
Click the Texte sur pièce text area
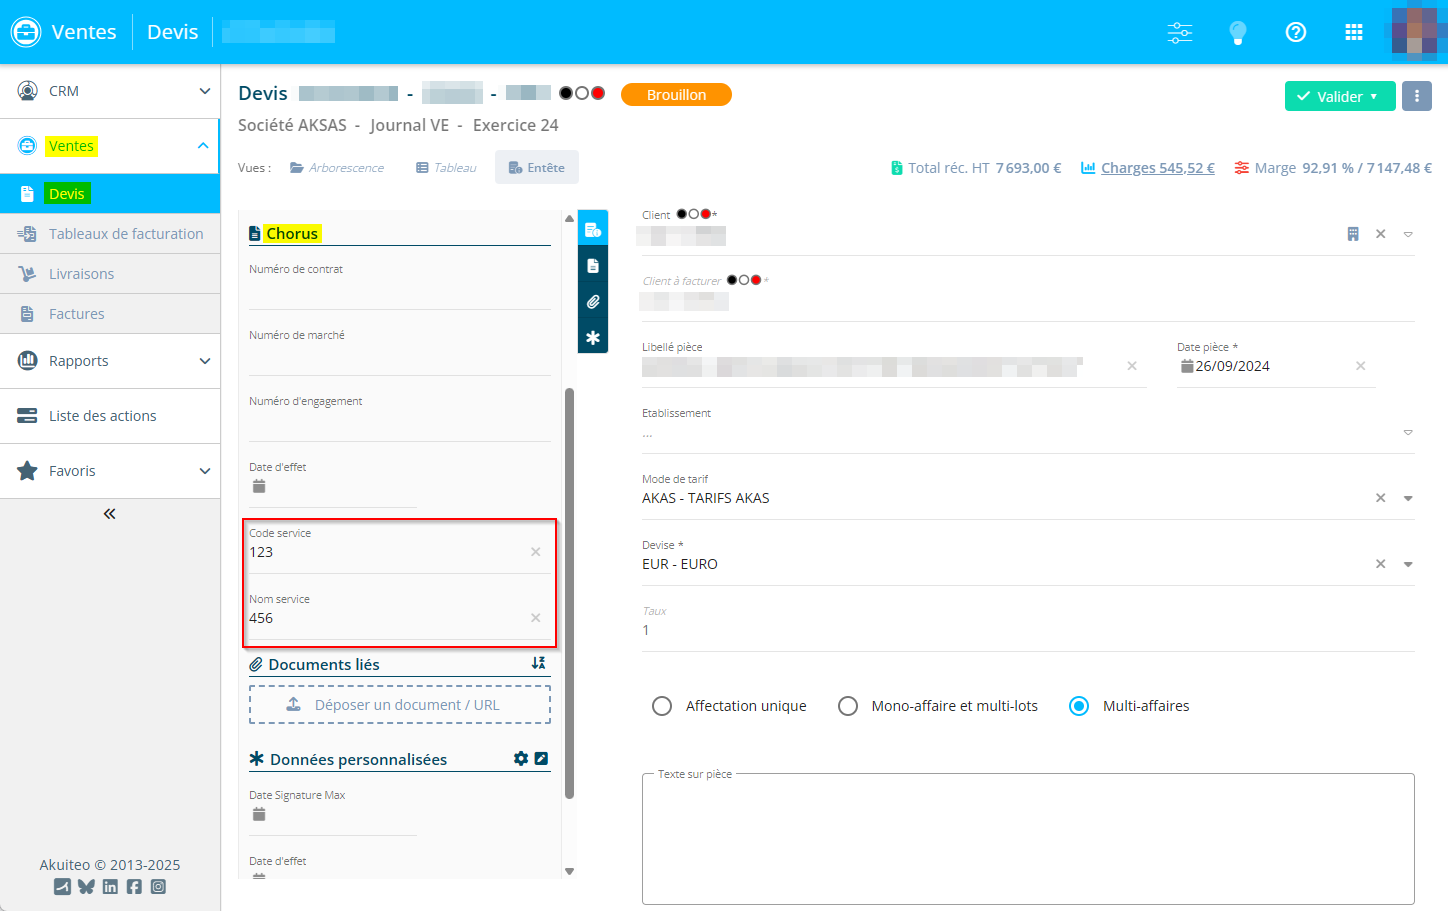coord(1028,840)
